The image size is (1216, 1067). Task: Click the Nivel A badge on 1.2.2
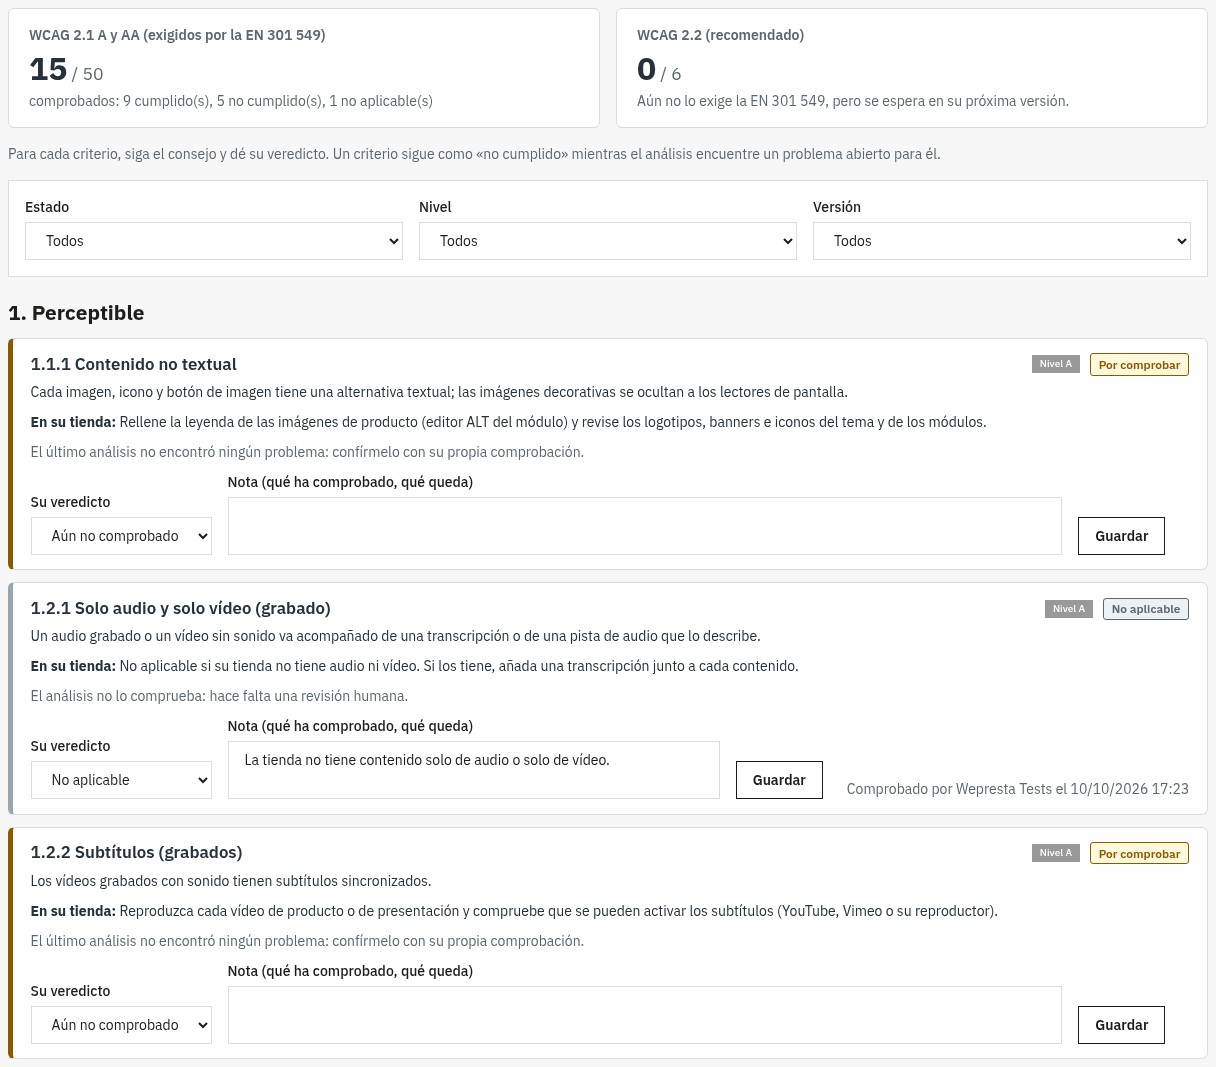(x=1055, y=853)
